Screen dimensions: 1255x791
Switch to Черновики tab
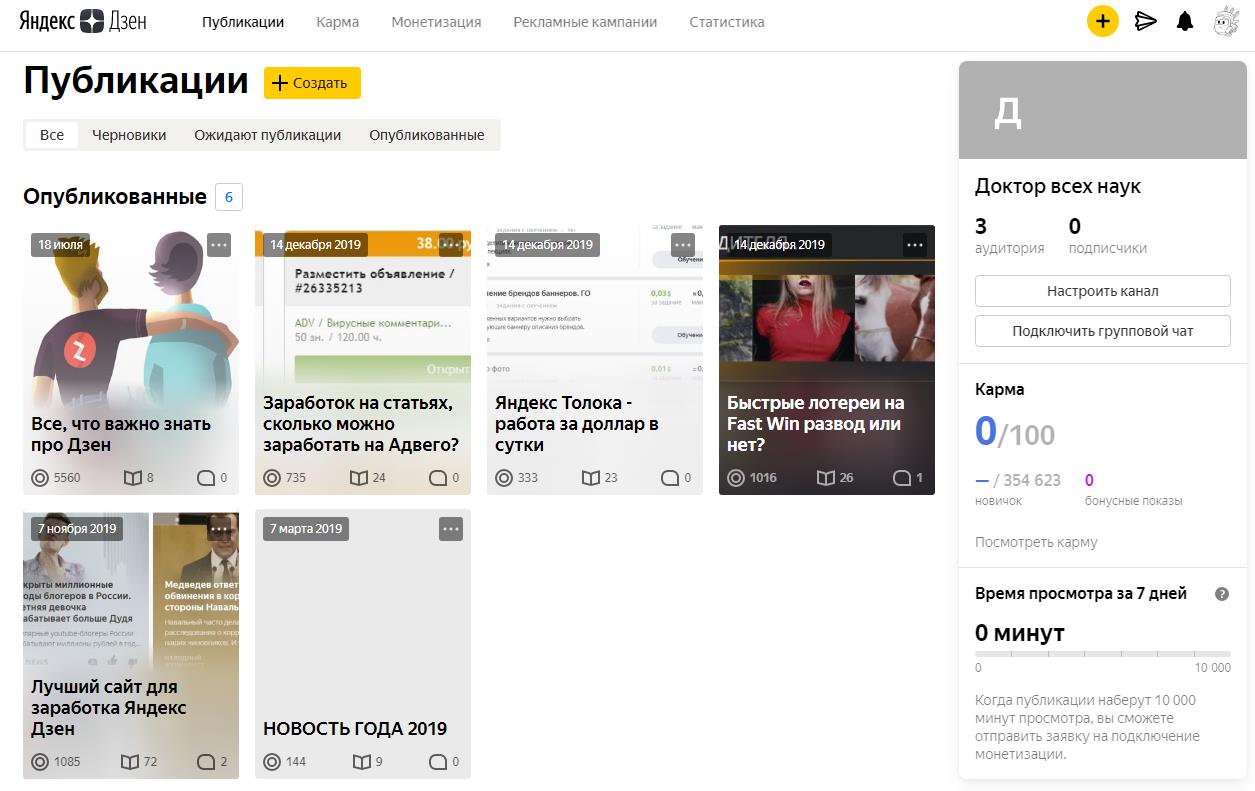[129, 135]
